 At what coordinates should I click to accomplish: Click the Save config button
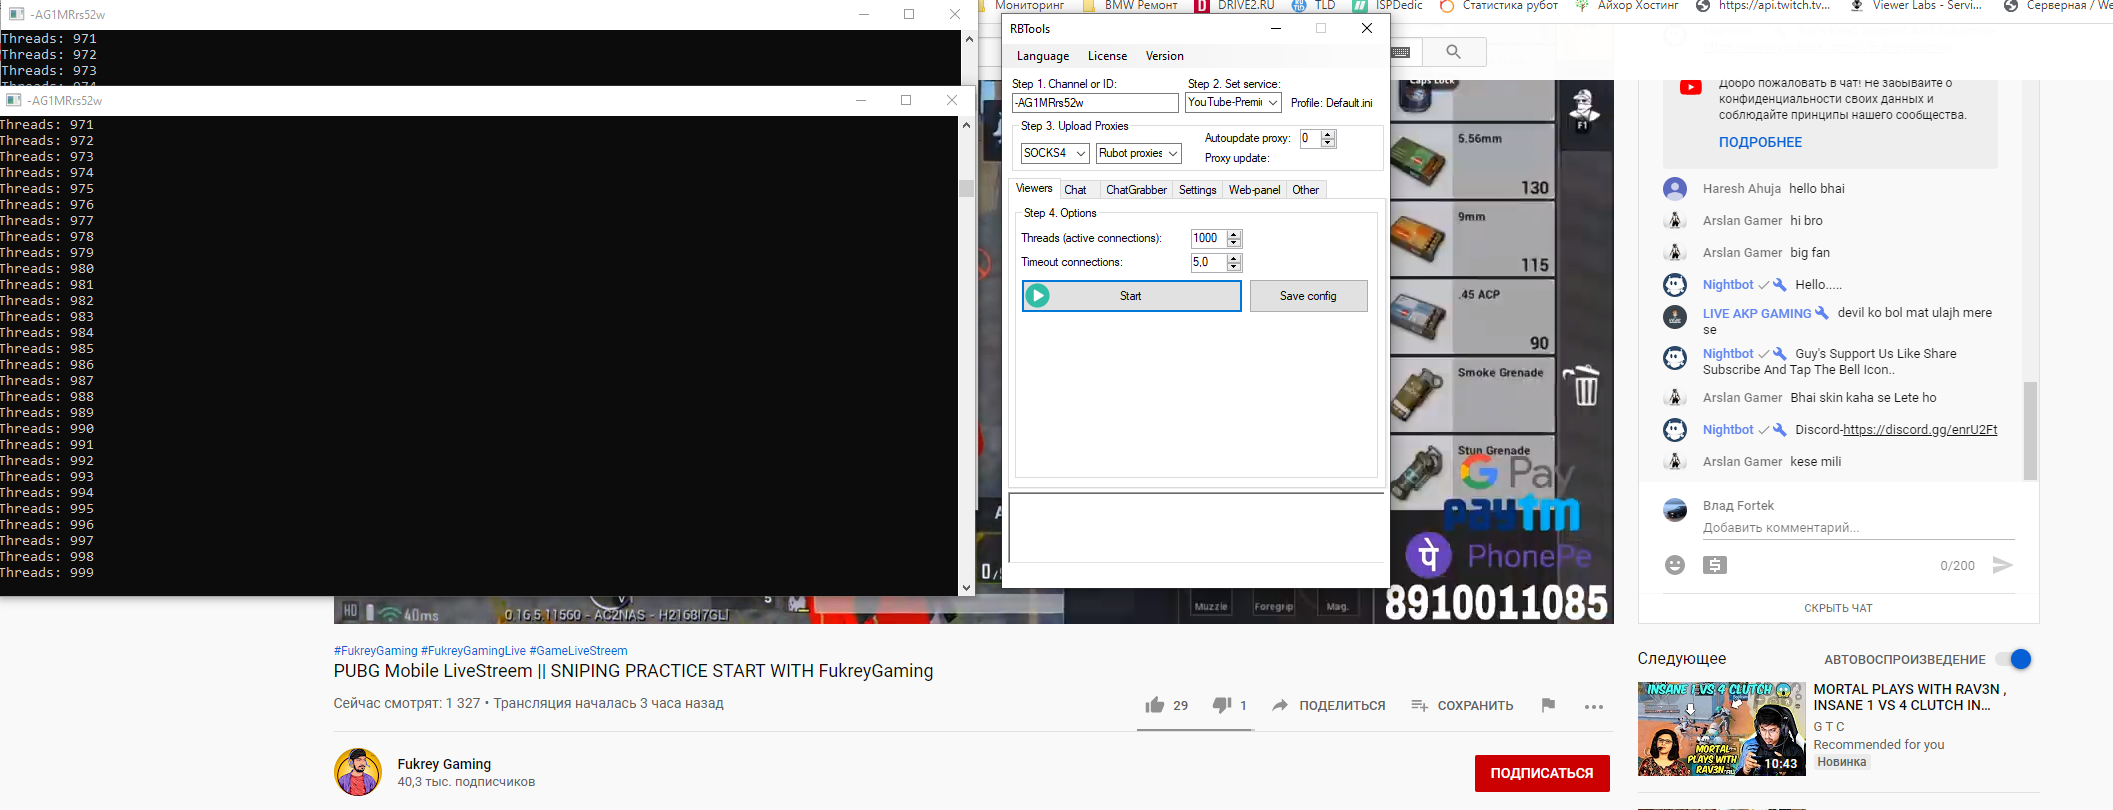coord(1308,296)
